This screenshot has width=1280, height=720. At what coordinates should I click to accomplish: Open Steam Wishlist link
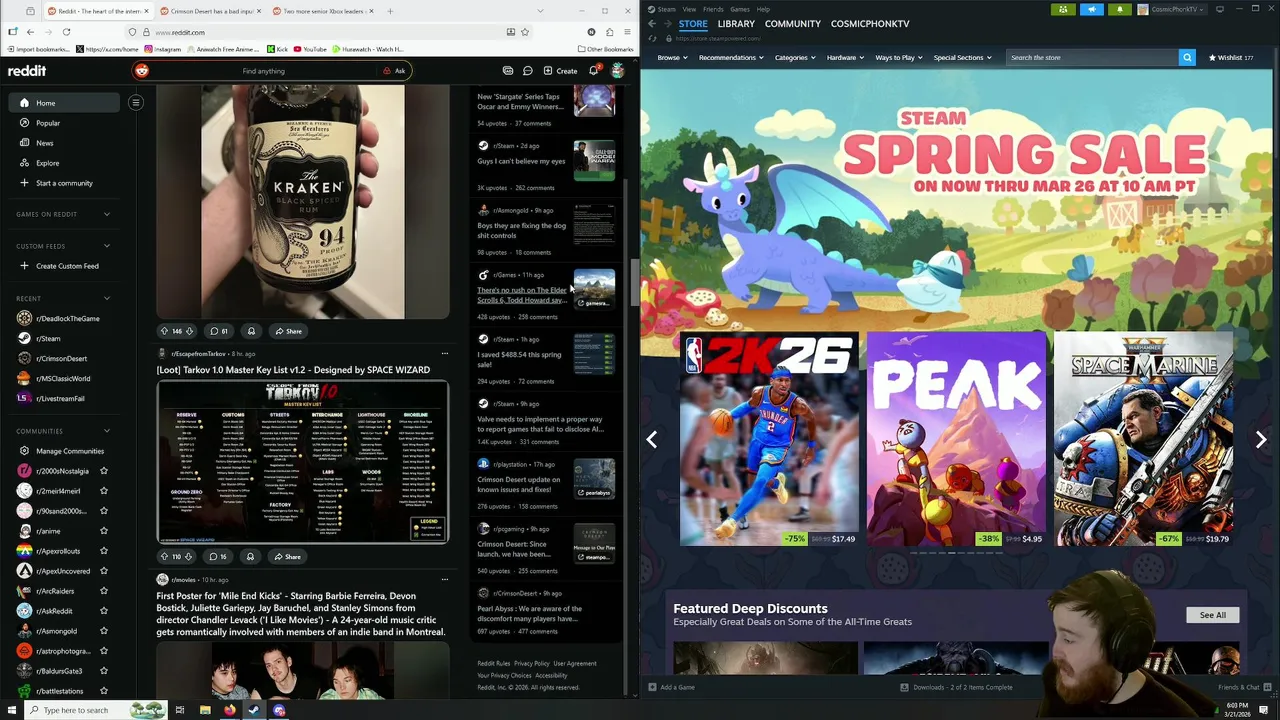point(1231,57)
